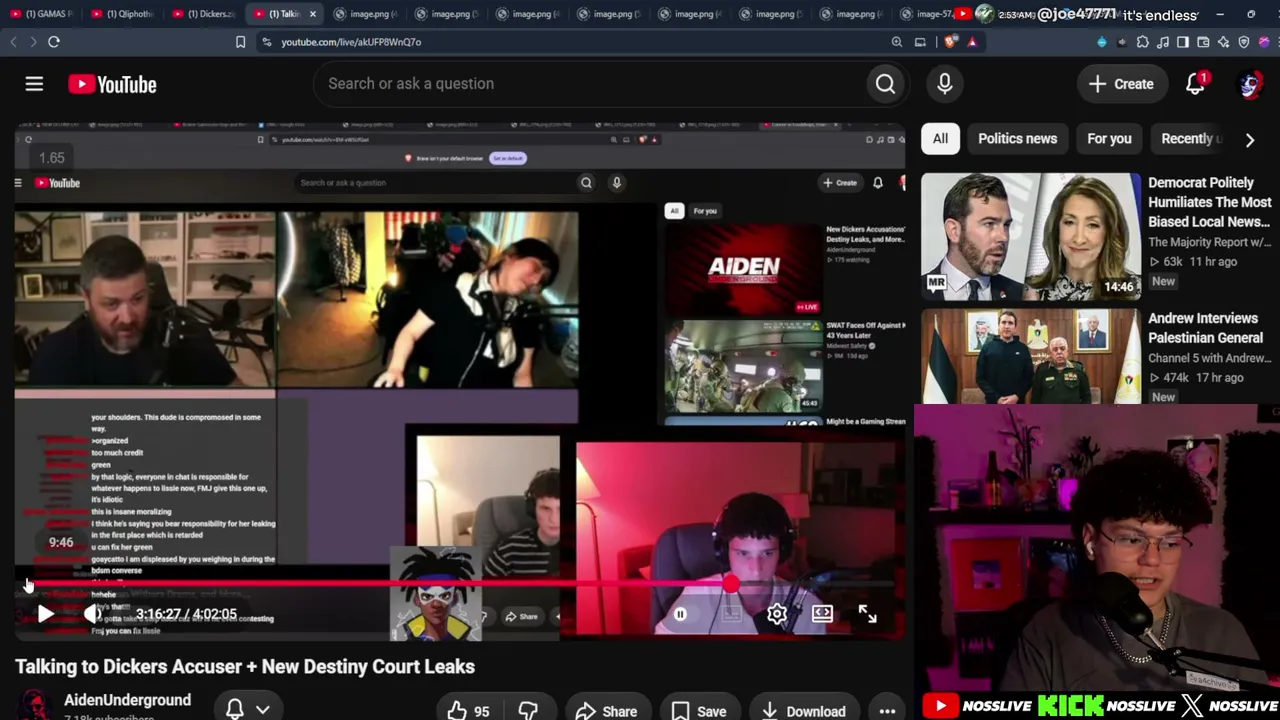1280x720 pixels.
Task: Mute the video with the speaker icon
Action: (x=93, y=615)
